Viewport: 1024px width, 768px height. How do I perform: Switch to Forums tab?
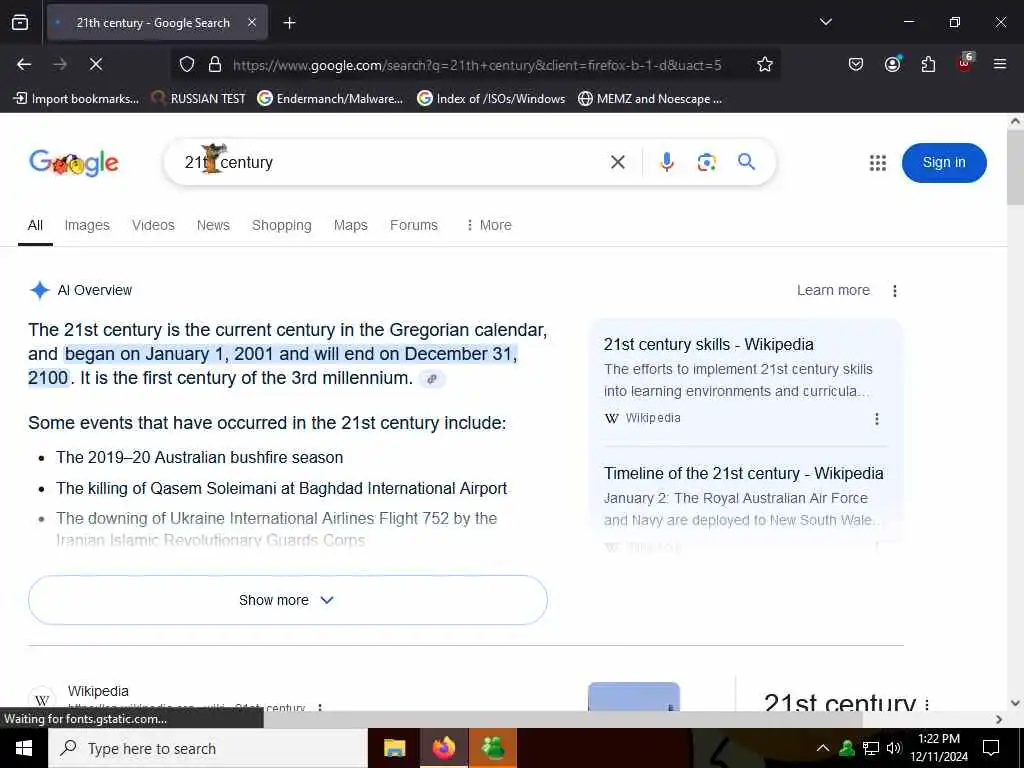(413, 225)
